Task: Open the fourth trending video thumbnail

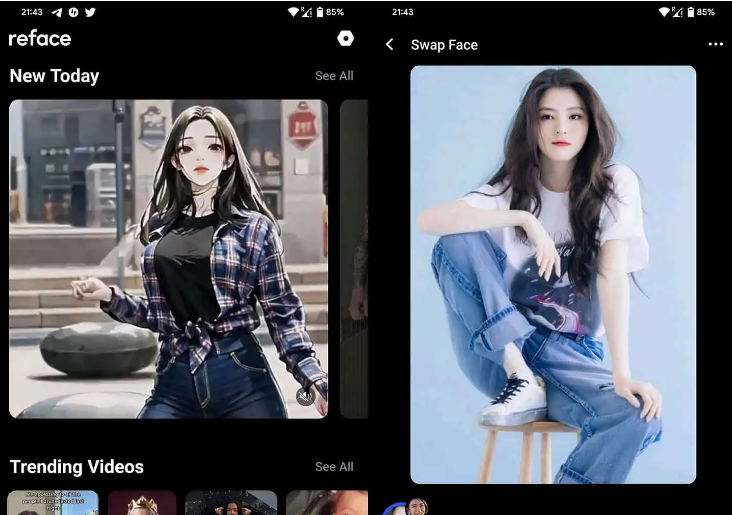Action: click(326, 502)
